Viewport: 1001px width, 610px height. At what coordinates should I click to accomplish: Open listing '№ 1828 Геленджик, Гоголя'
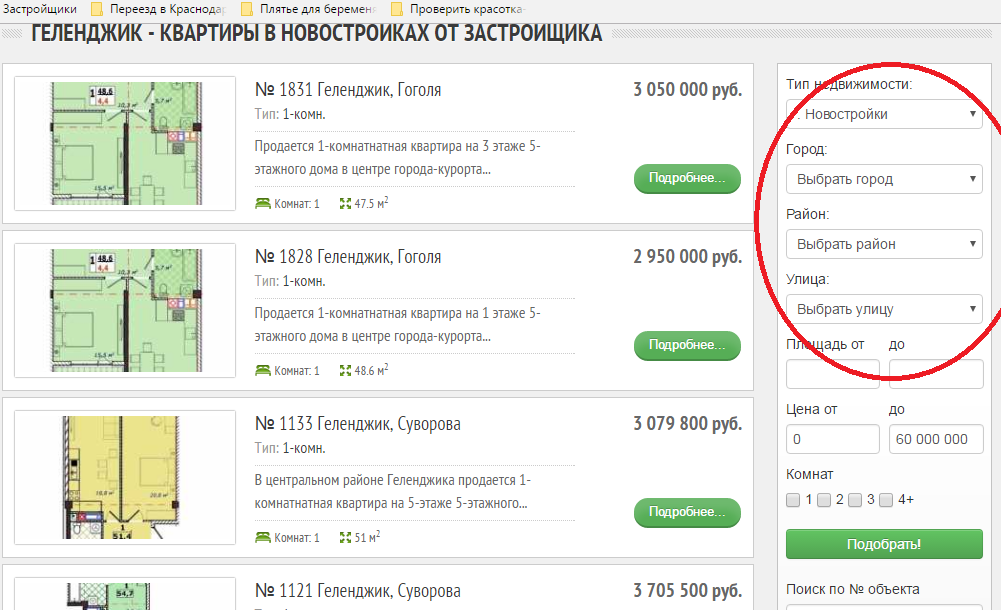pyautogui.click(x=348, y=257)
